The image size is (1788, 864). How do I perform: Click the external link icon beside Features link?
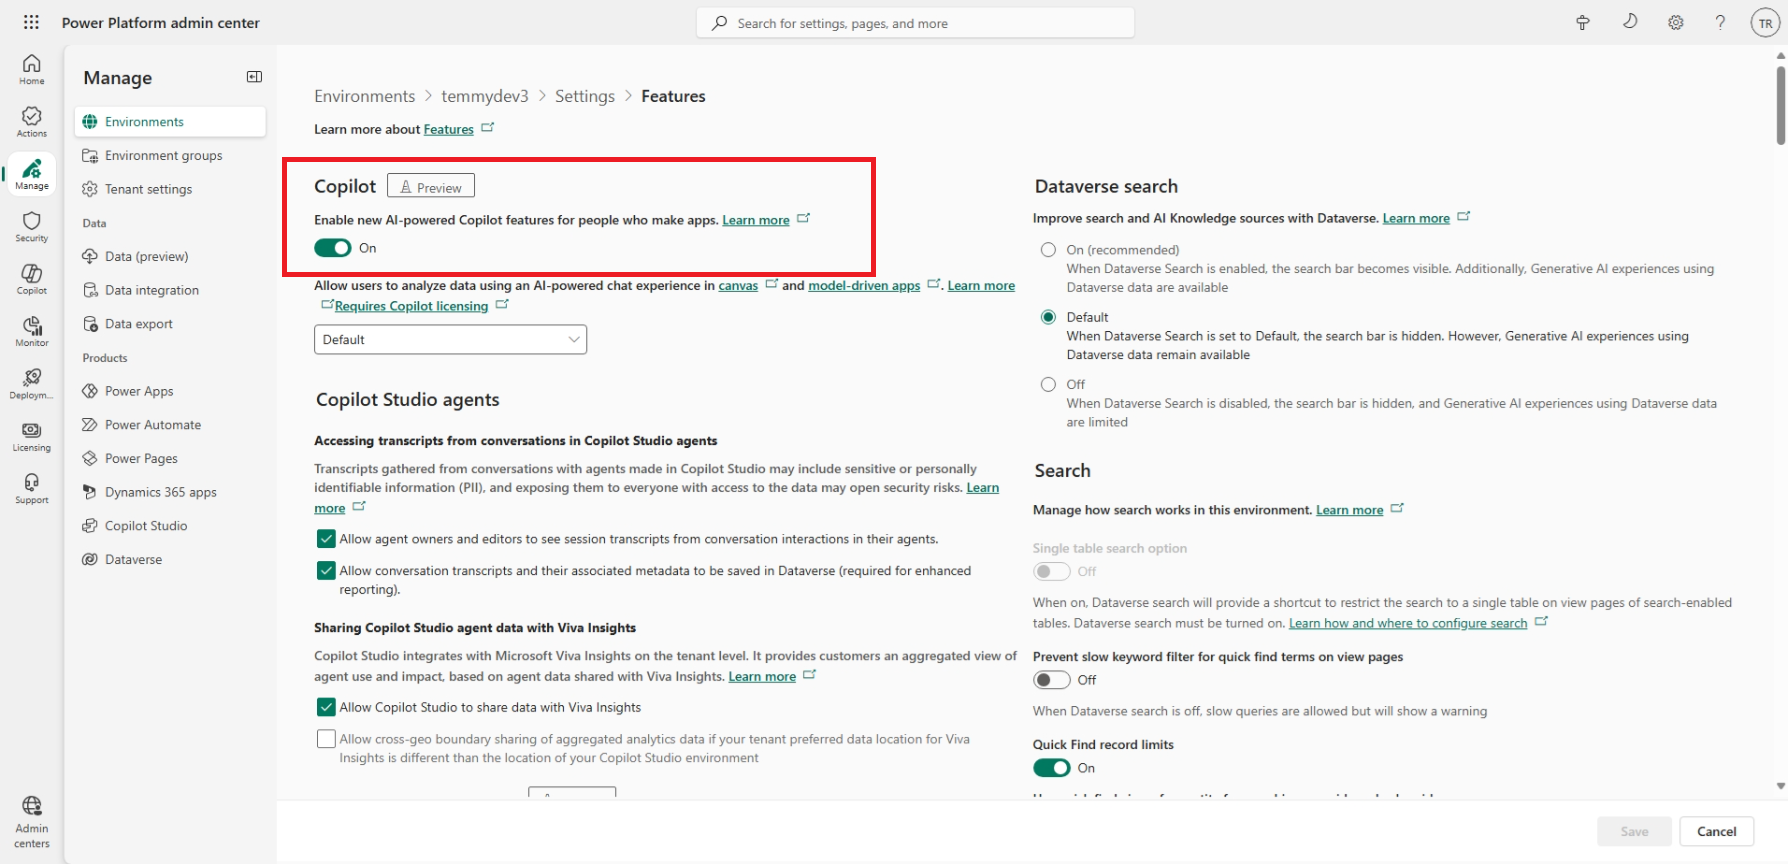pos(488,128)
